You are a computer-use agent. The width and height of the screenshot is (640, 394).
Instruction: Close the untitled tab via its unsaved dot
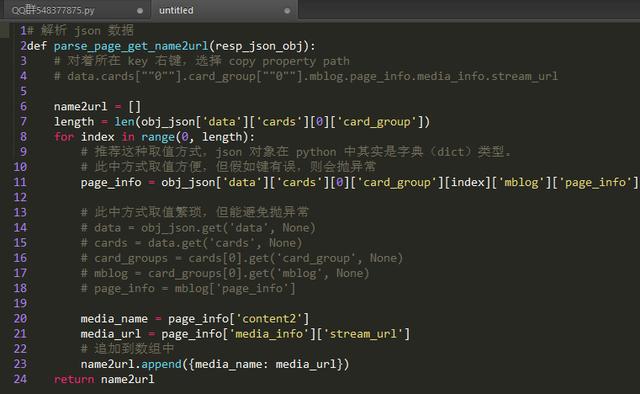tap(287, 11)
